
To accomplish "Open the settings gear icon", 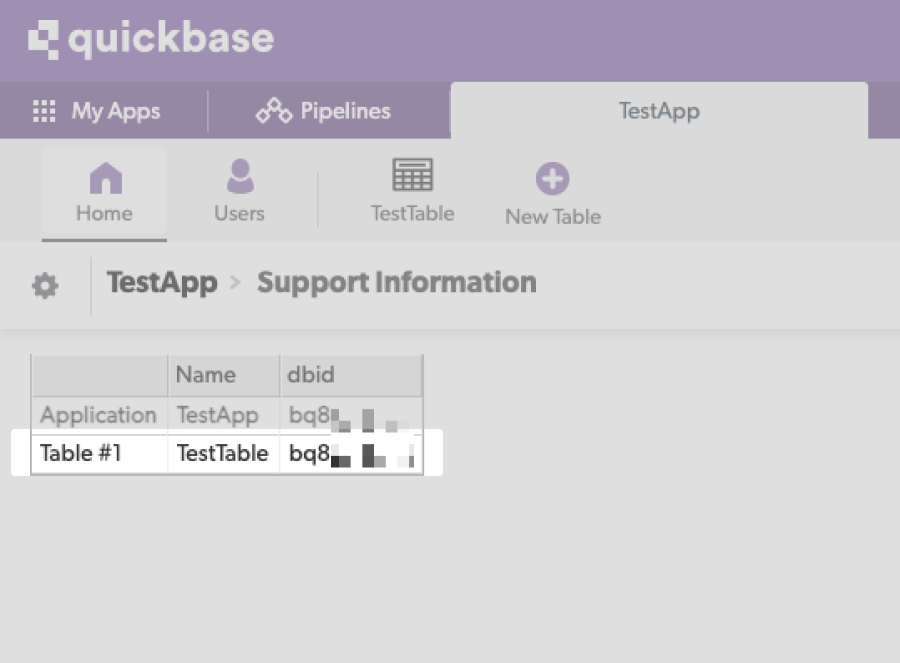I will point(44,283).
